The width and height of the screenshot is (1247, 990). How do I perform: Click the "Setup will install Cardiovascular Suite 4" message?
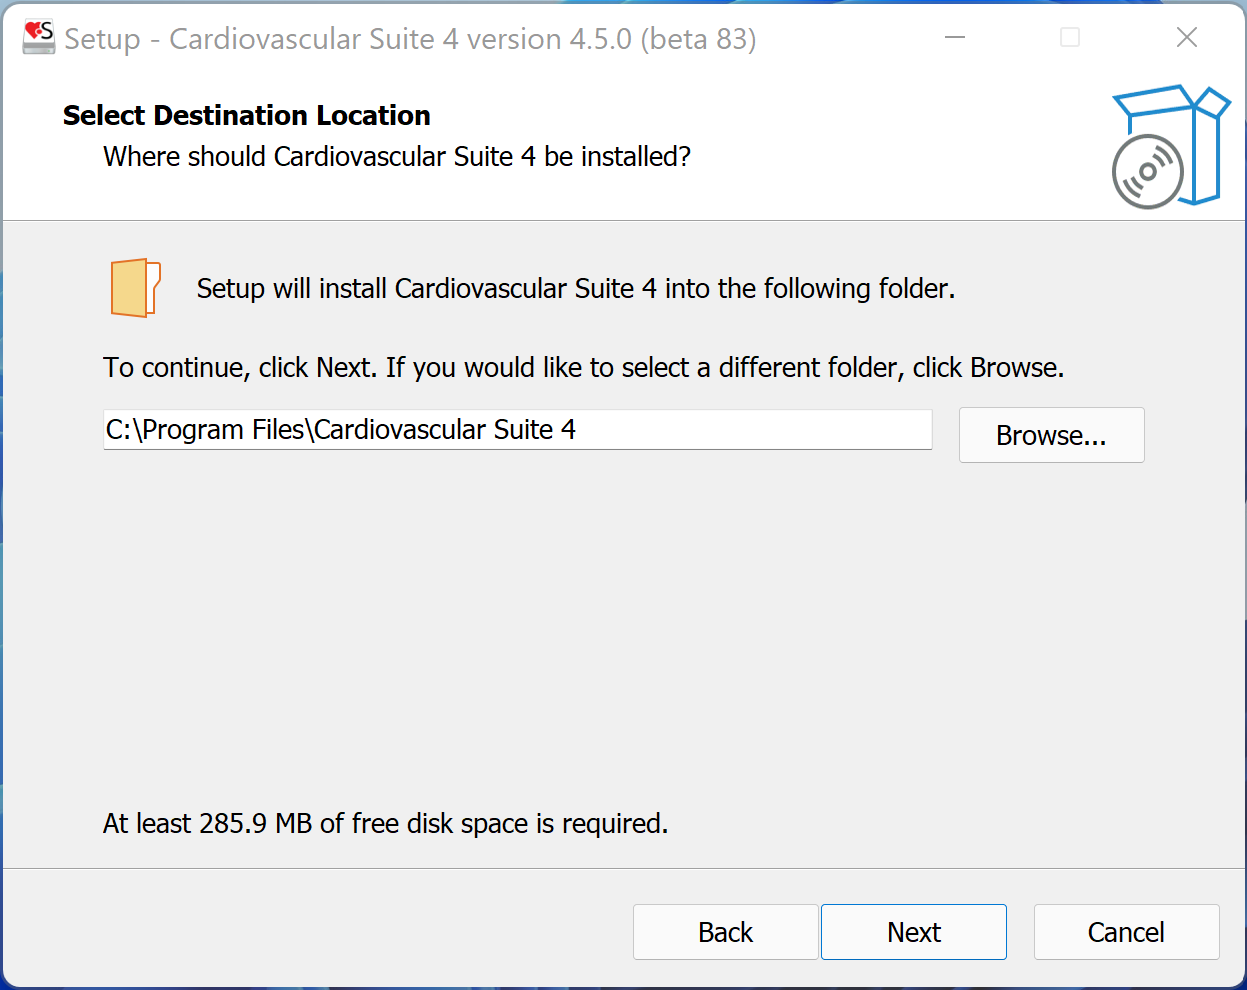[x=575, y=289]
